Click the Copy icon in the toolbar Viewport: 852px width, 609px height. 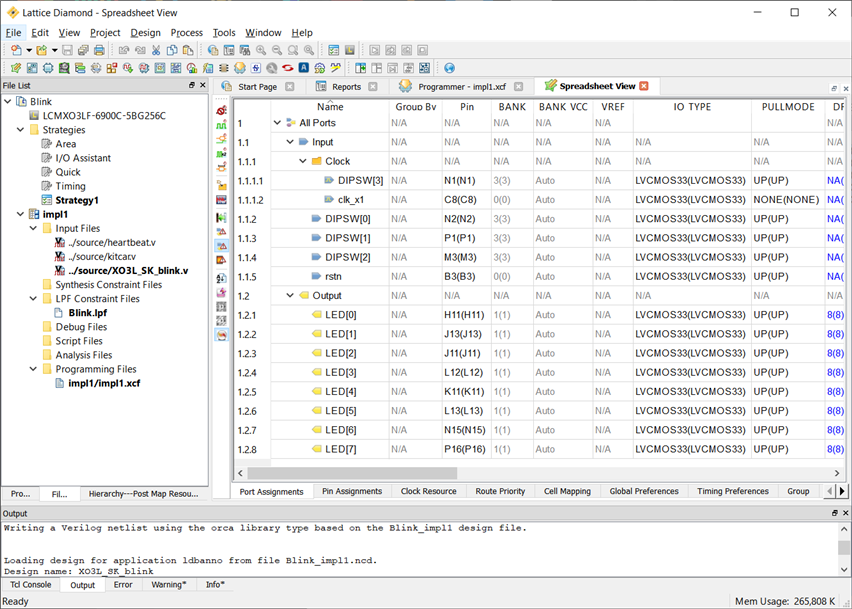tap(172, 51)
